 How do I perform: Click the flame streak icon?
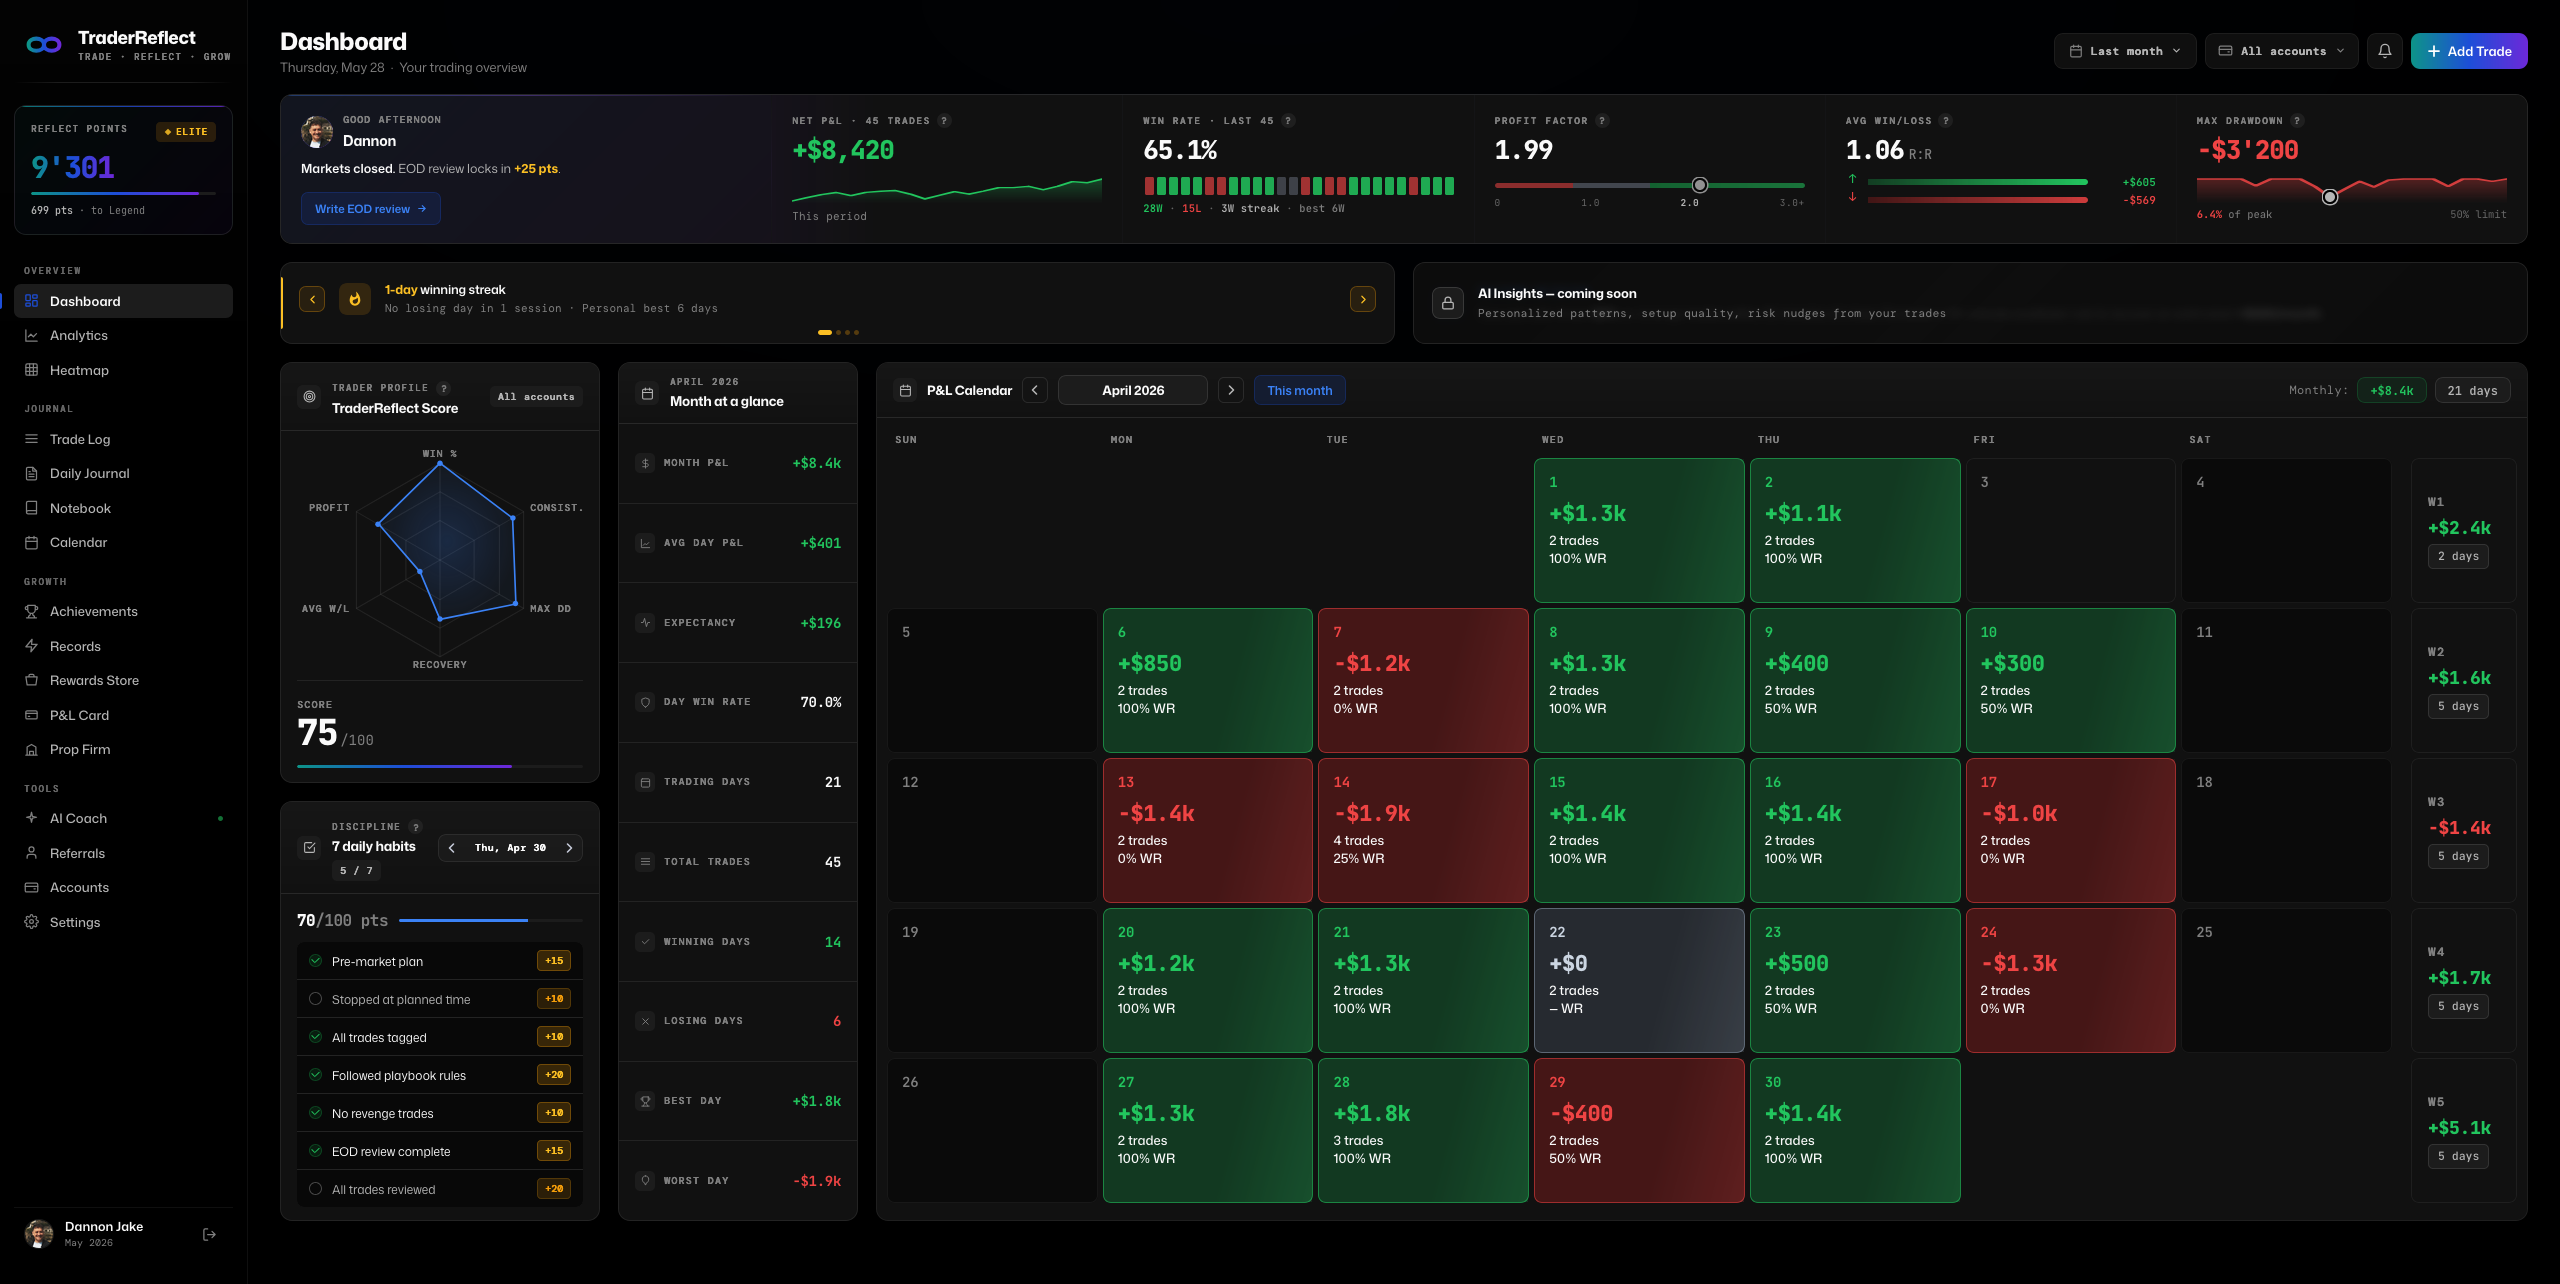point(355,299)
